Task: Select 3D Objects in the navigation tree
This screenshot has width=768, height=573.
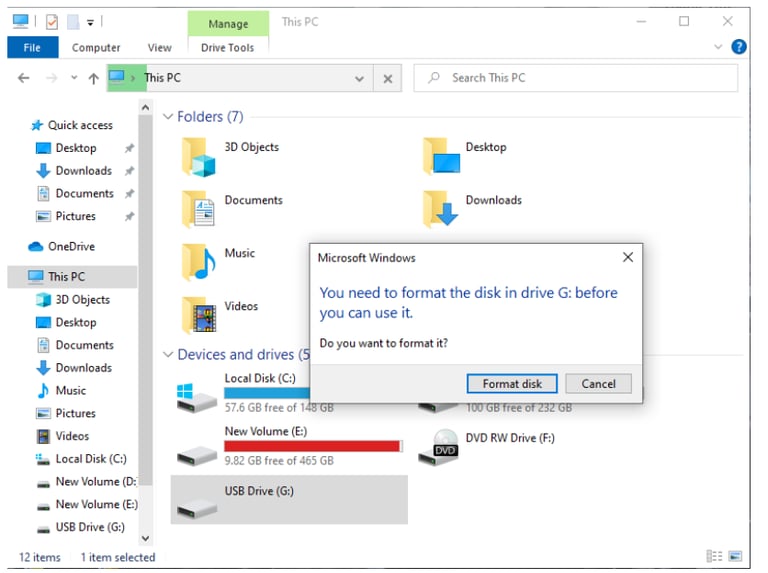Action: 82,299
